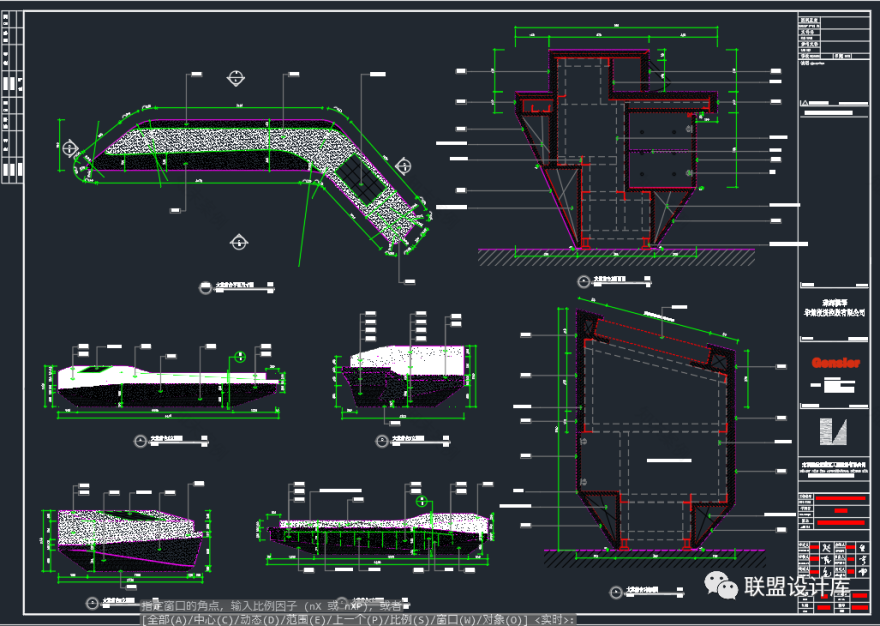Select the revision triangle in the title block

click(807, 104)
